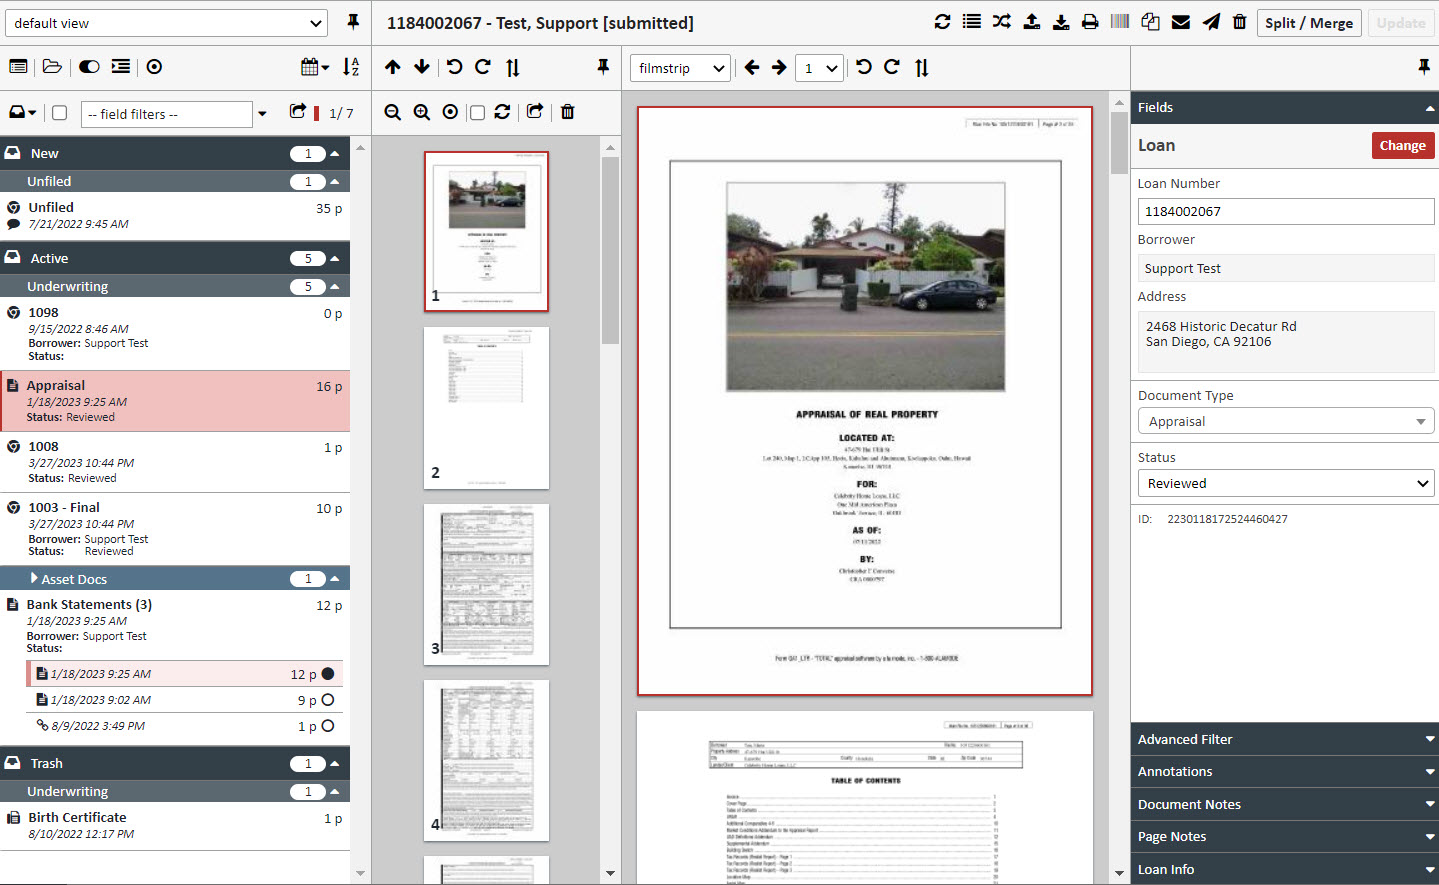
Task: Click the print icon in top toolbar
Action: click(x=1090, y=22)
